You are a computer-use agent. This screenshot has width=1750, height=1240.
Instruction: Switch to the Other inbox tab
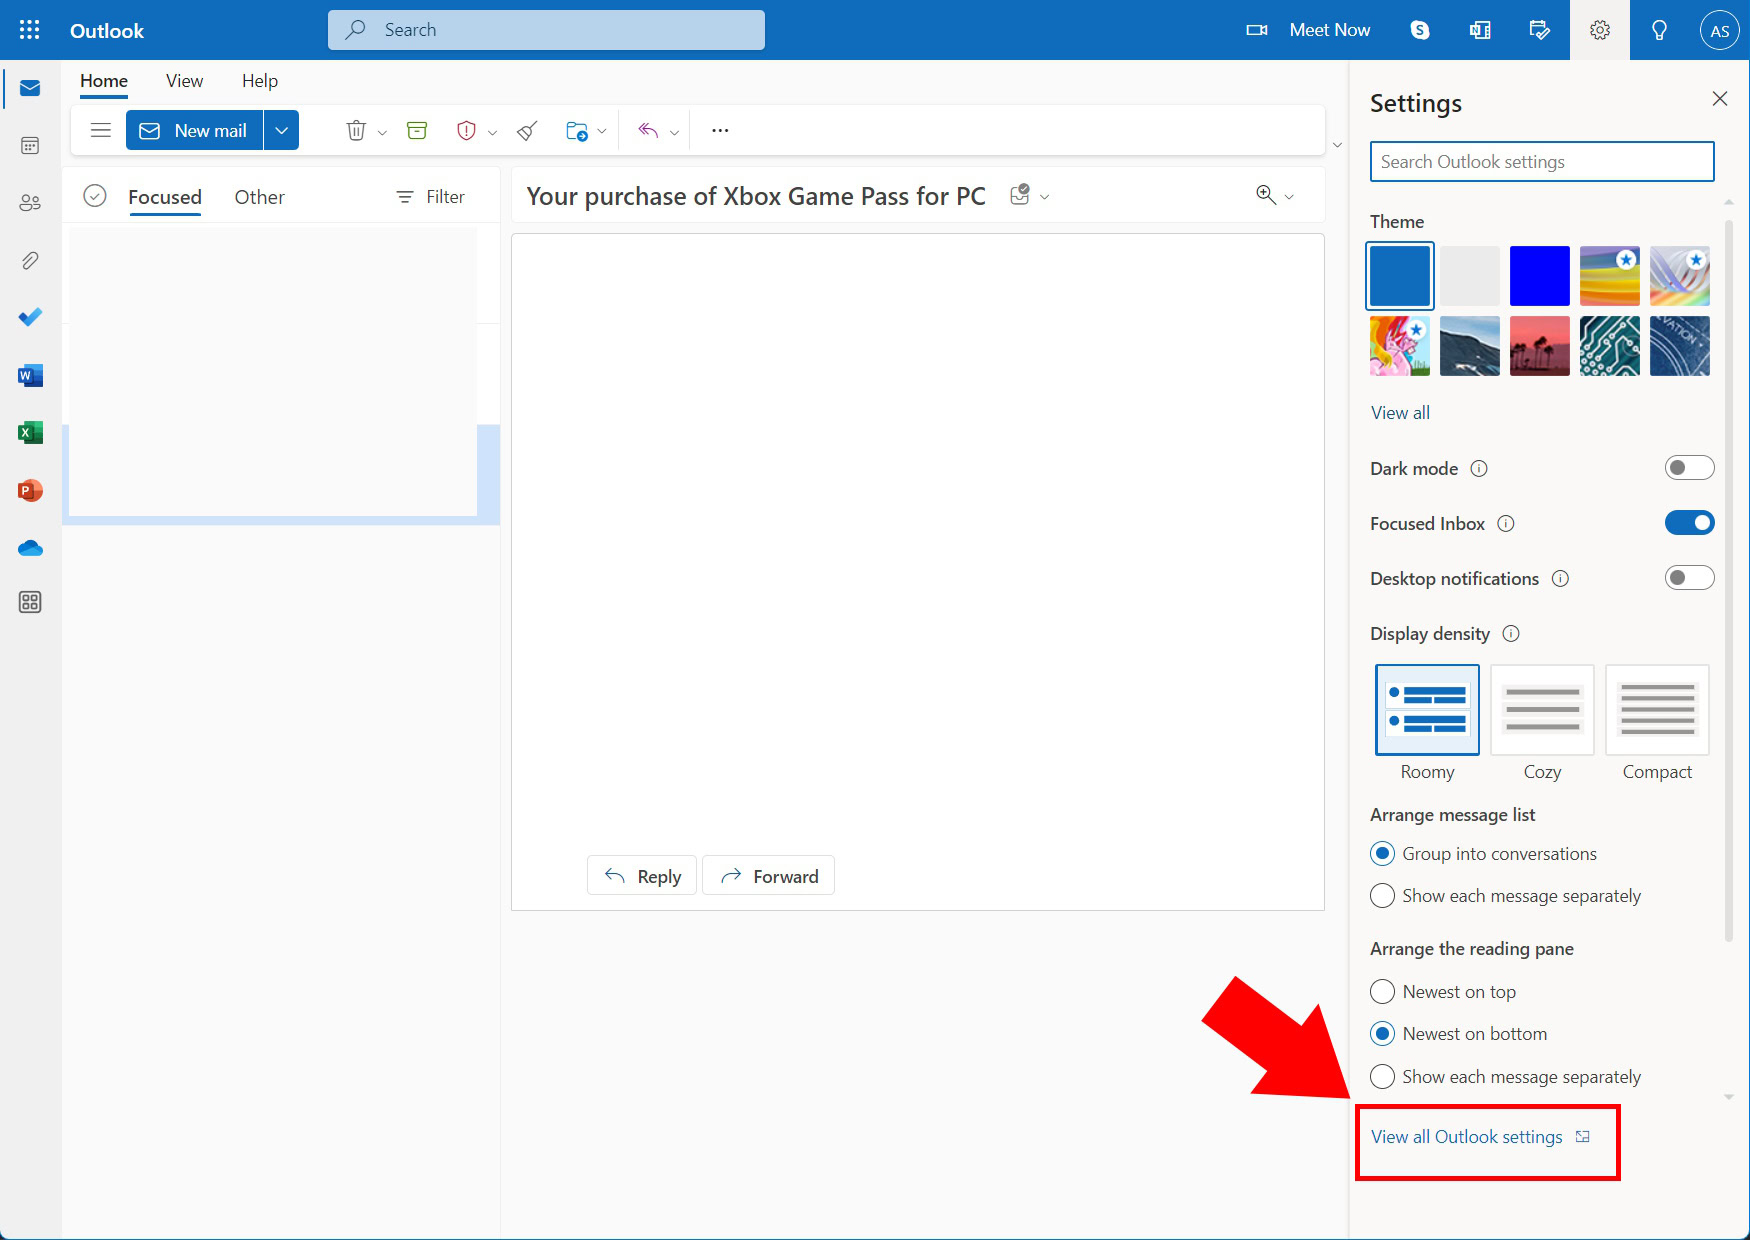point(259,197)
